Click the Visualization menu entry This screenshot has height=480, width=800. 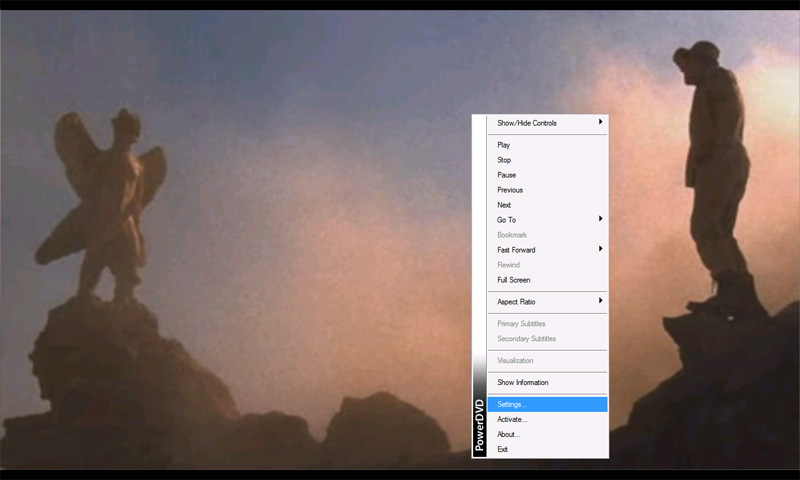tap(547, 361)
